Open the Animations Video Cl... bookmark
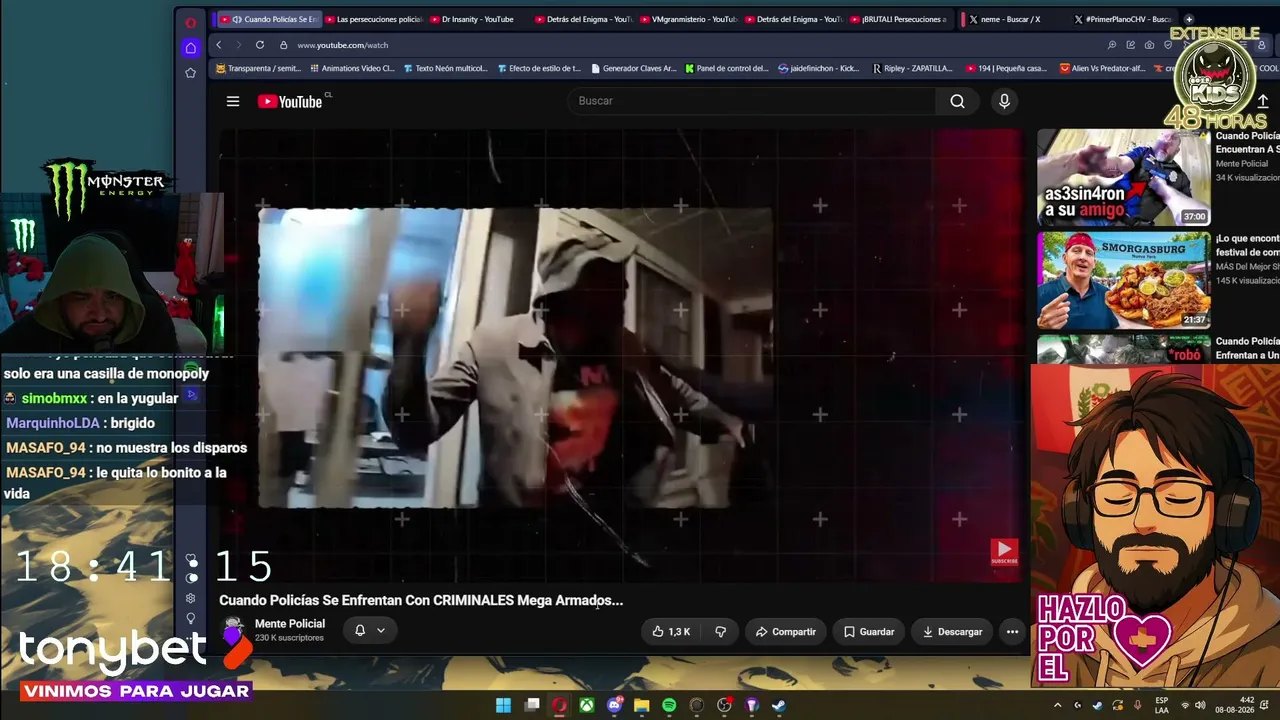The image size is (1280, 720). (352, 69)
